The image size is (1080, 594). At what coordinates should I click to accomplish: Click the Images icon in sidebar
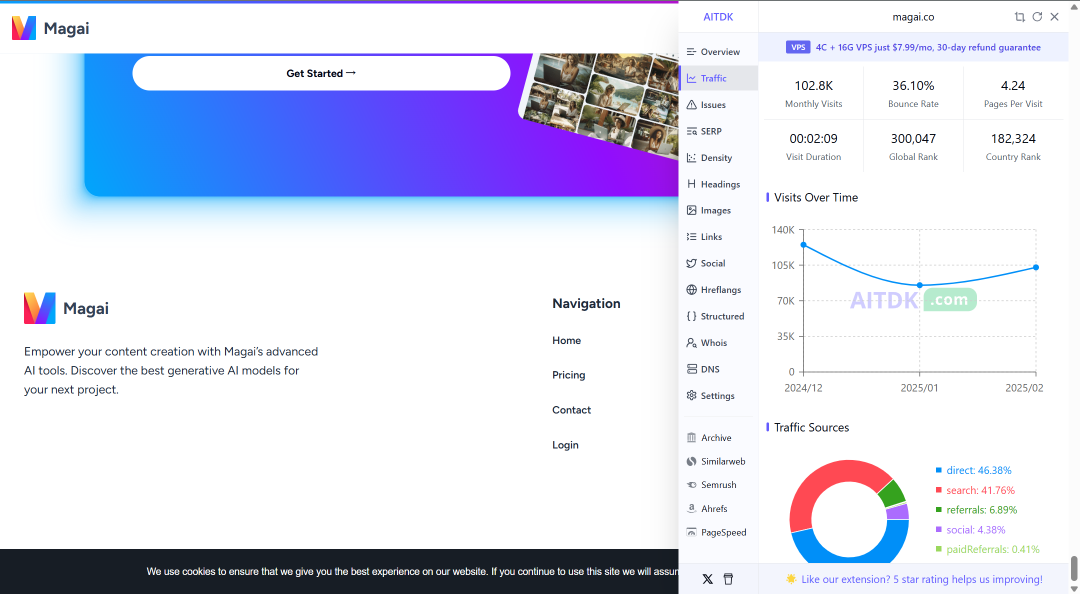[692, 210]
